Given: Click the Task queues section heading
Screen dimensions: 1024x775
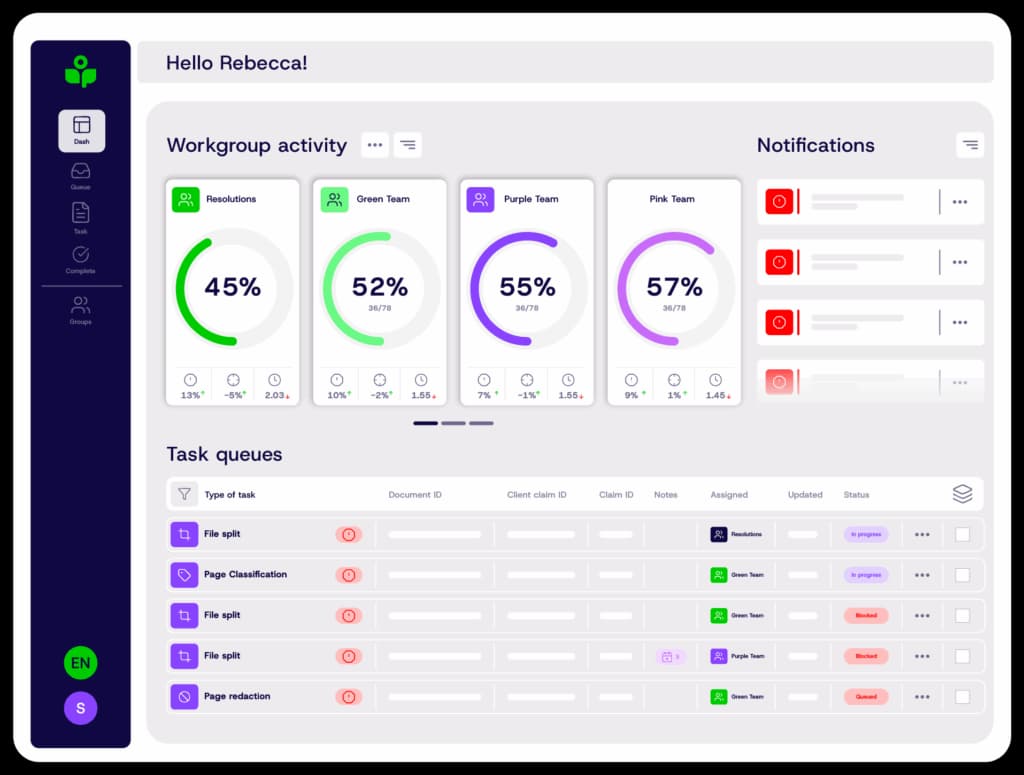Looking at the screenshot, I should 224,454.
